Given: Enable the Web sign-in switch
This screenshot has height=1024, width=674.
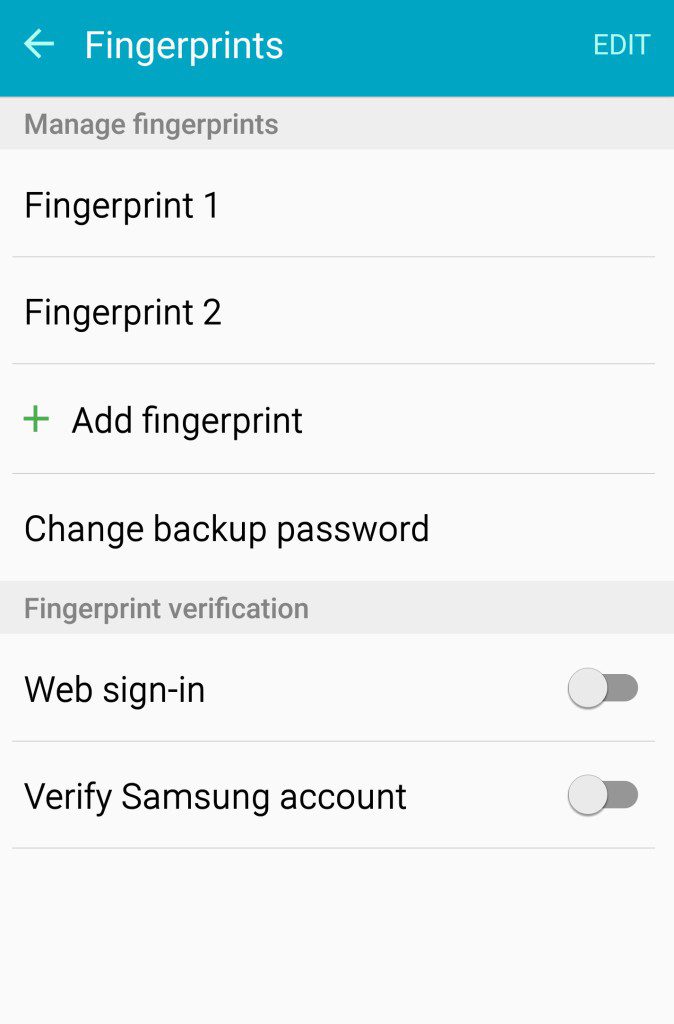Looking at the screenshot, I should coord(603,688).
